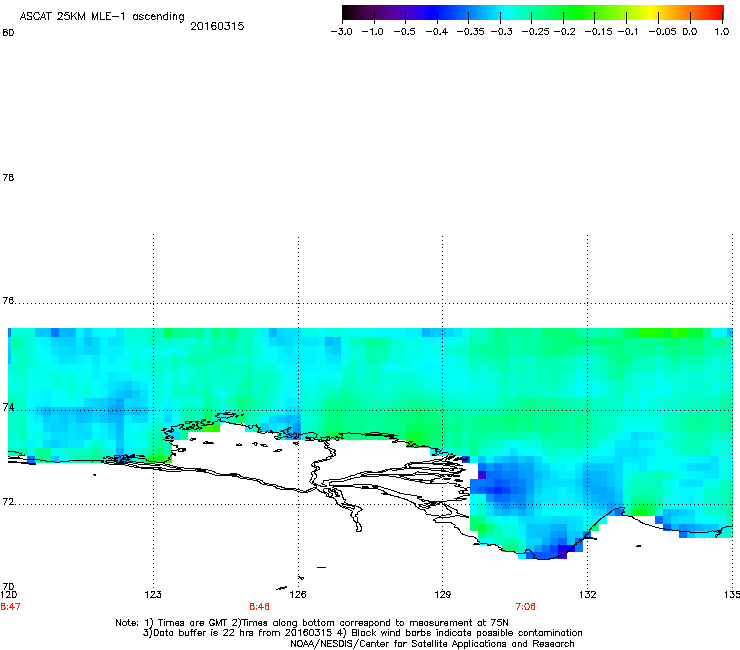Click the -1.0 colorbar tick label
The image size is (740, 650).
(372, 32)
